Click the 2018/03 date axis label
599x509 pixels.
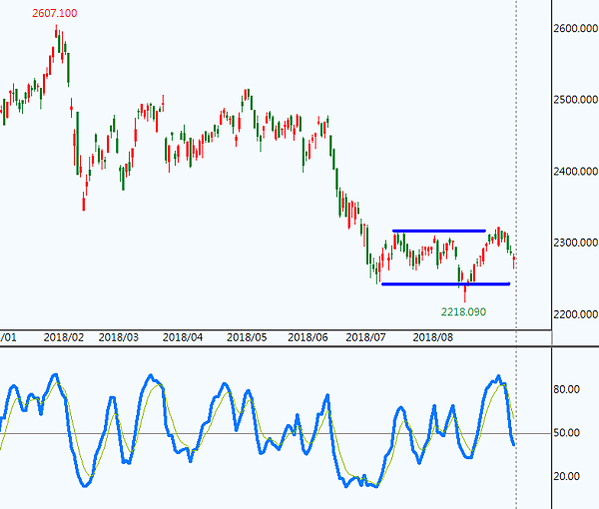(x=118, y=337)
